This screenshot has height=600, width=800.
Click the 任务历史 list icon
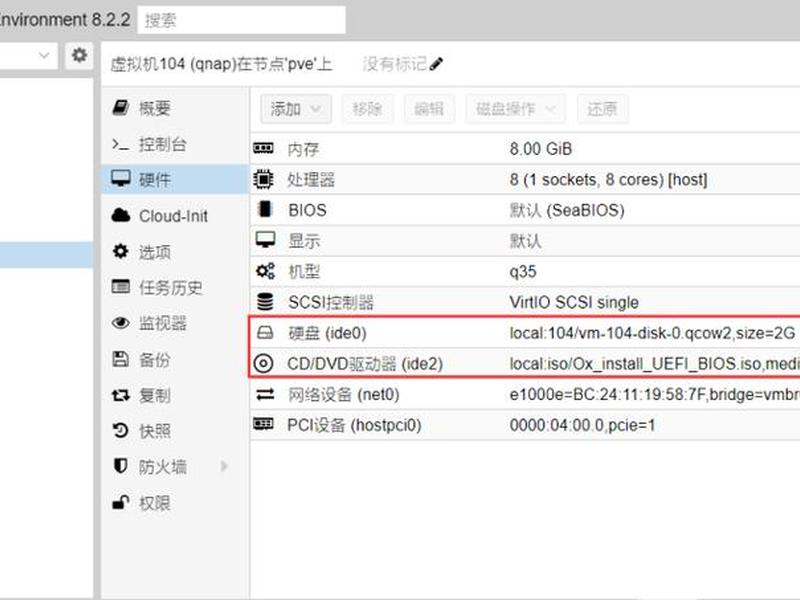(x=120, y=287)
